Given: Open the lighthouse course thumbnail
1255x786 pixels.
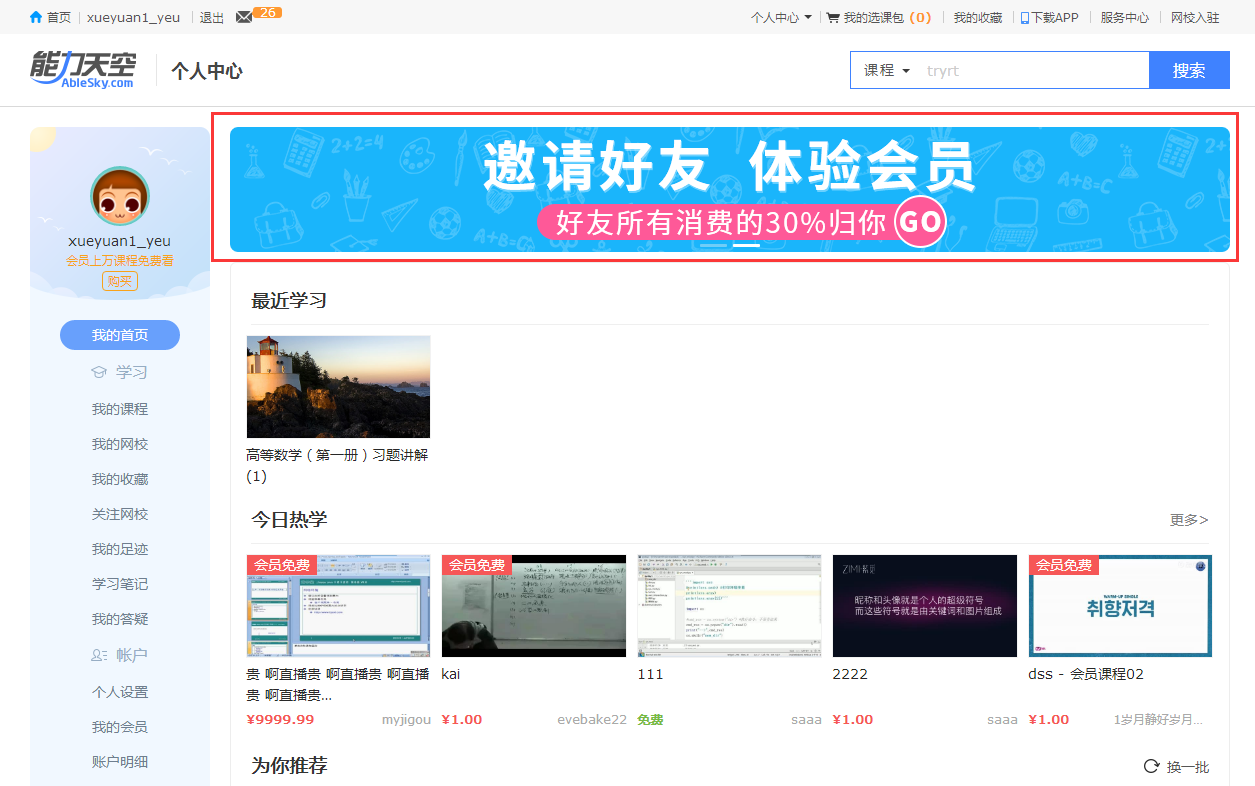Looking at the screenshot, I should (x=338, y=386).
